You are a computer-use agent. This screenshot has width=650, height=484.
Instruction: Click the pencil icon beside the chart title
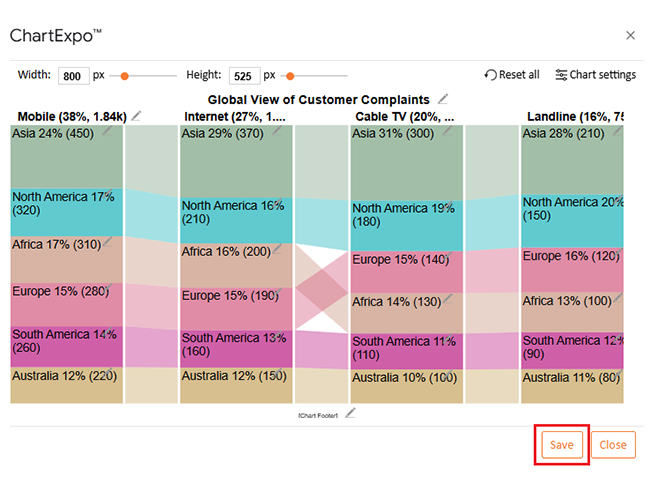click(443, 99)
